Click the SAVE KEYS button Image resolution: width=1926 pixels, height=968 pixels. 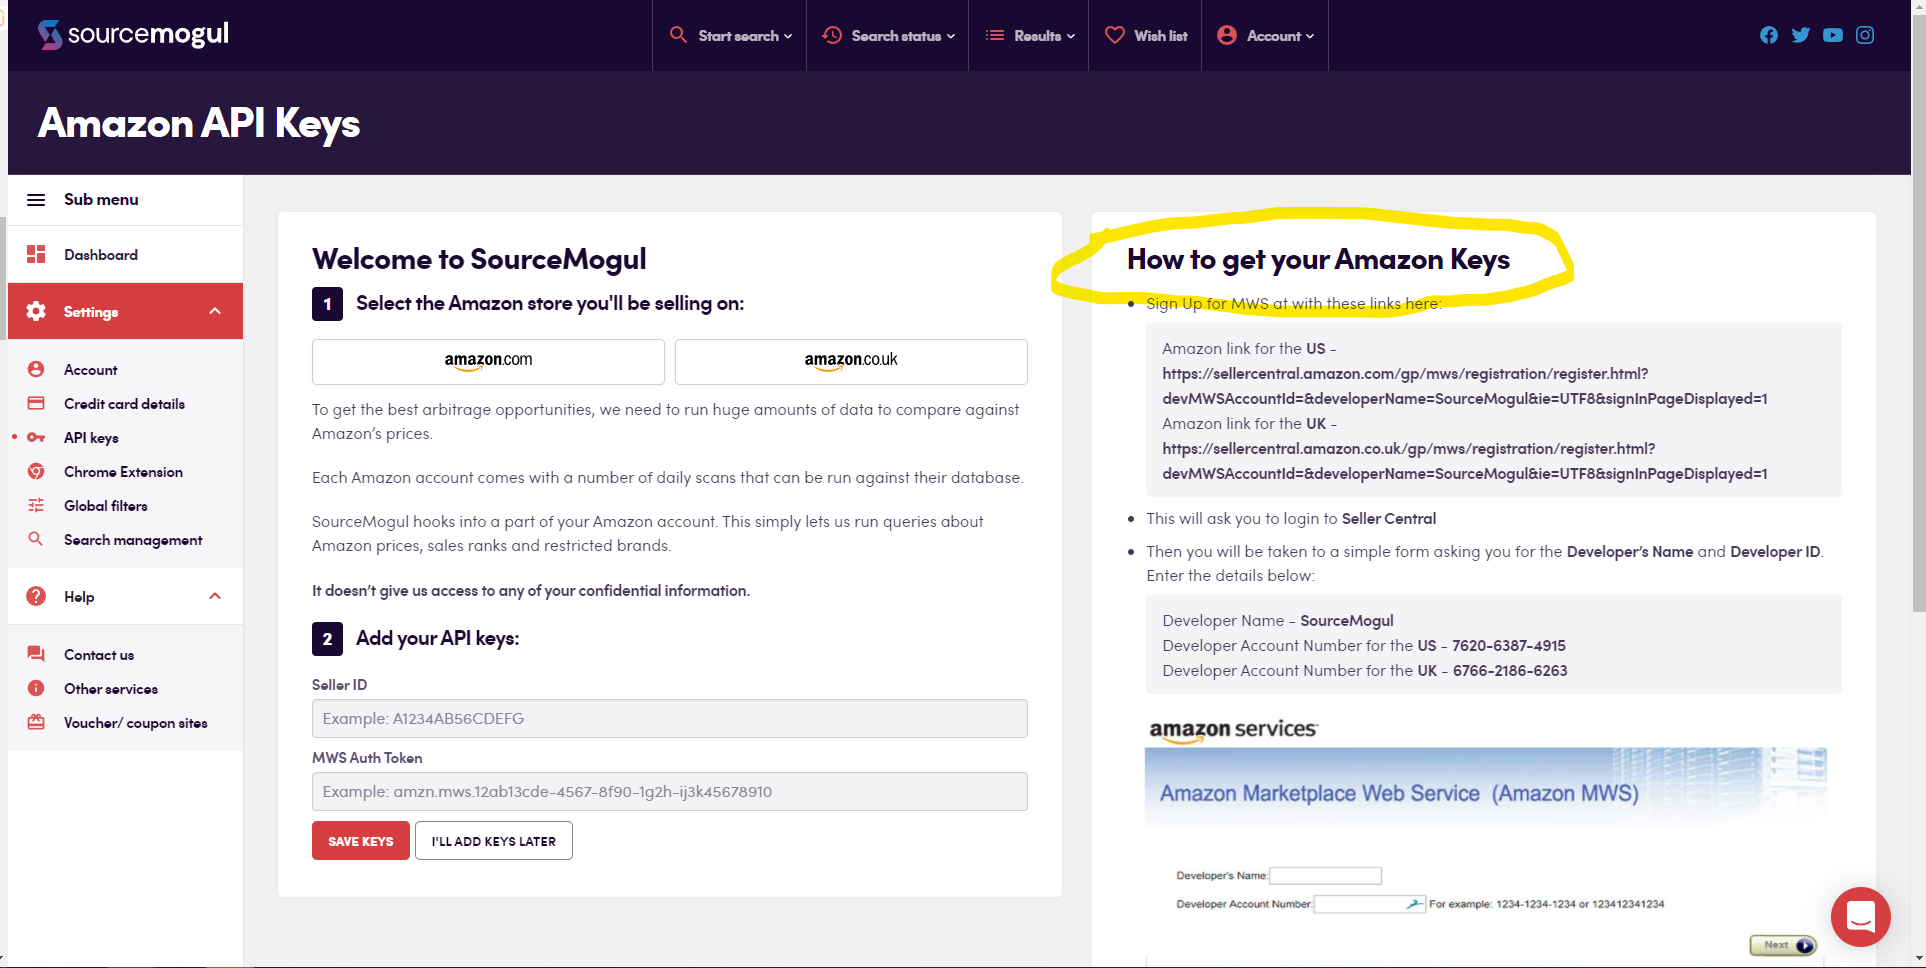coord(360,840)
